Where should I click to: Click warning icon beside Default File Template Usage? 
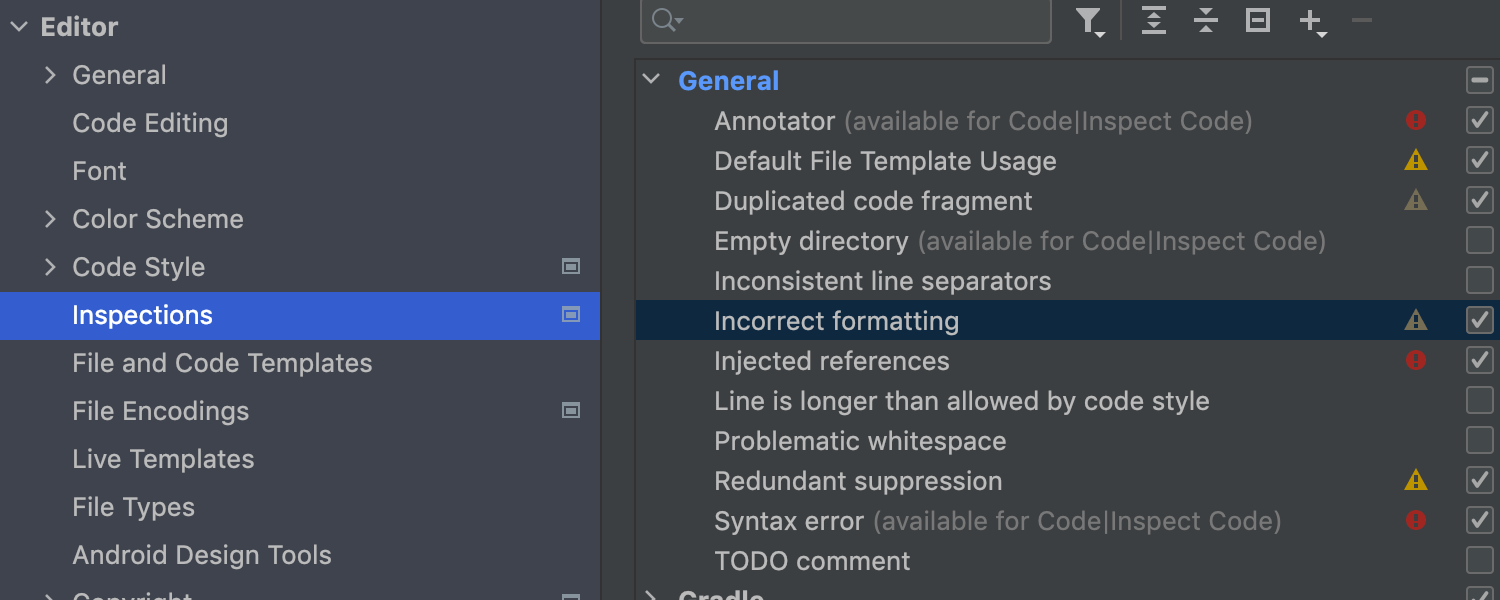click(1416, 161)
